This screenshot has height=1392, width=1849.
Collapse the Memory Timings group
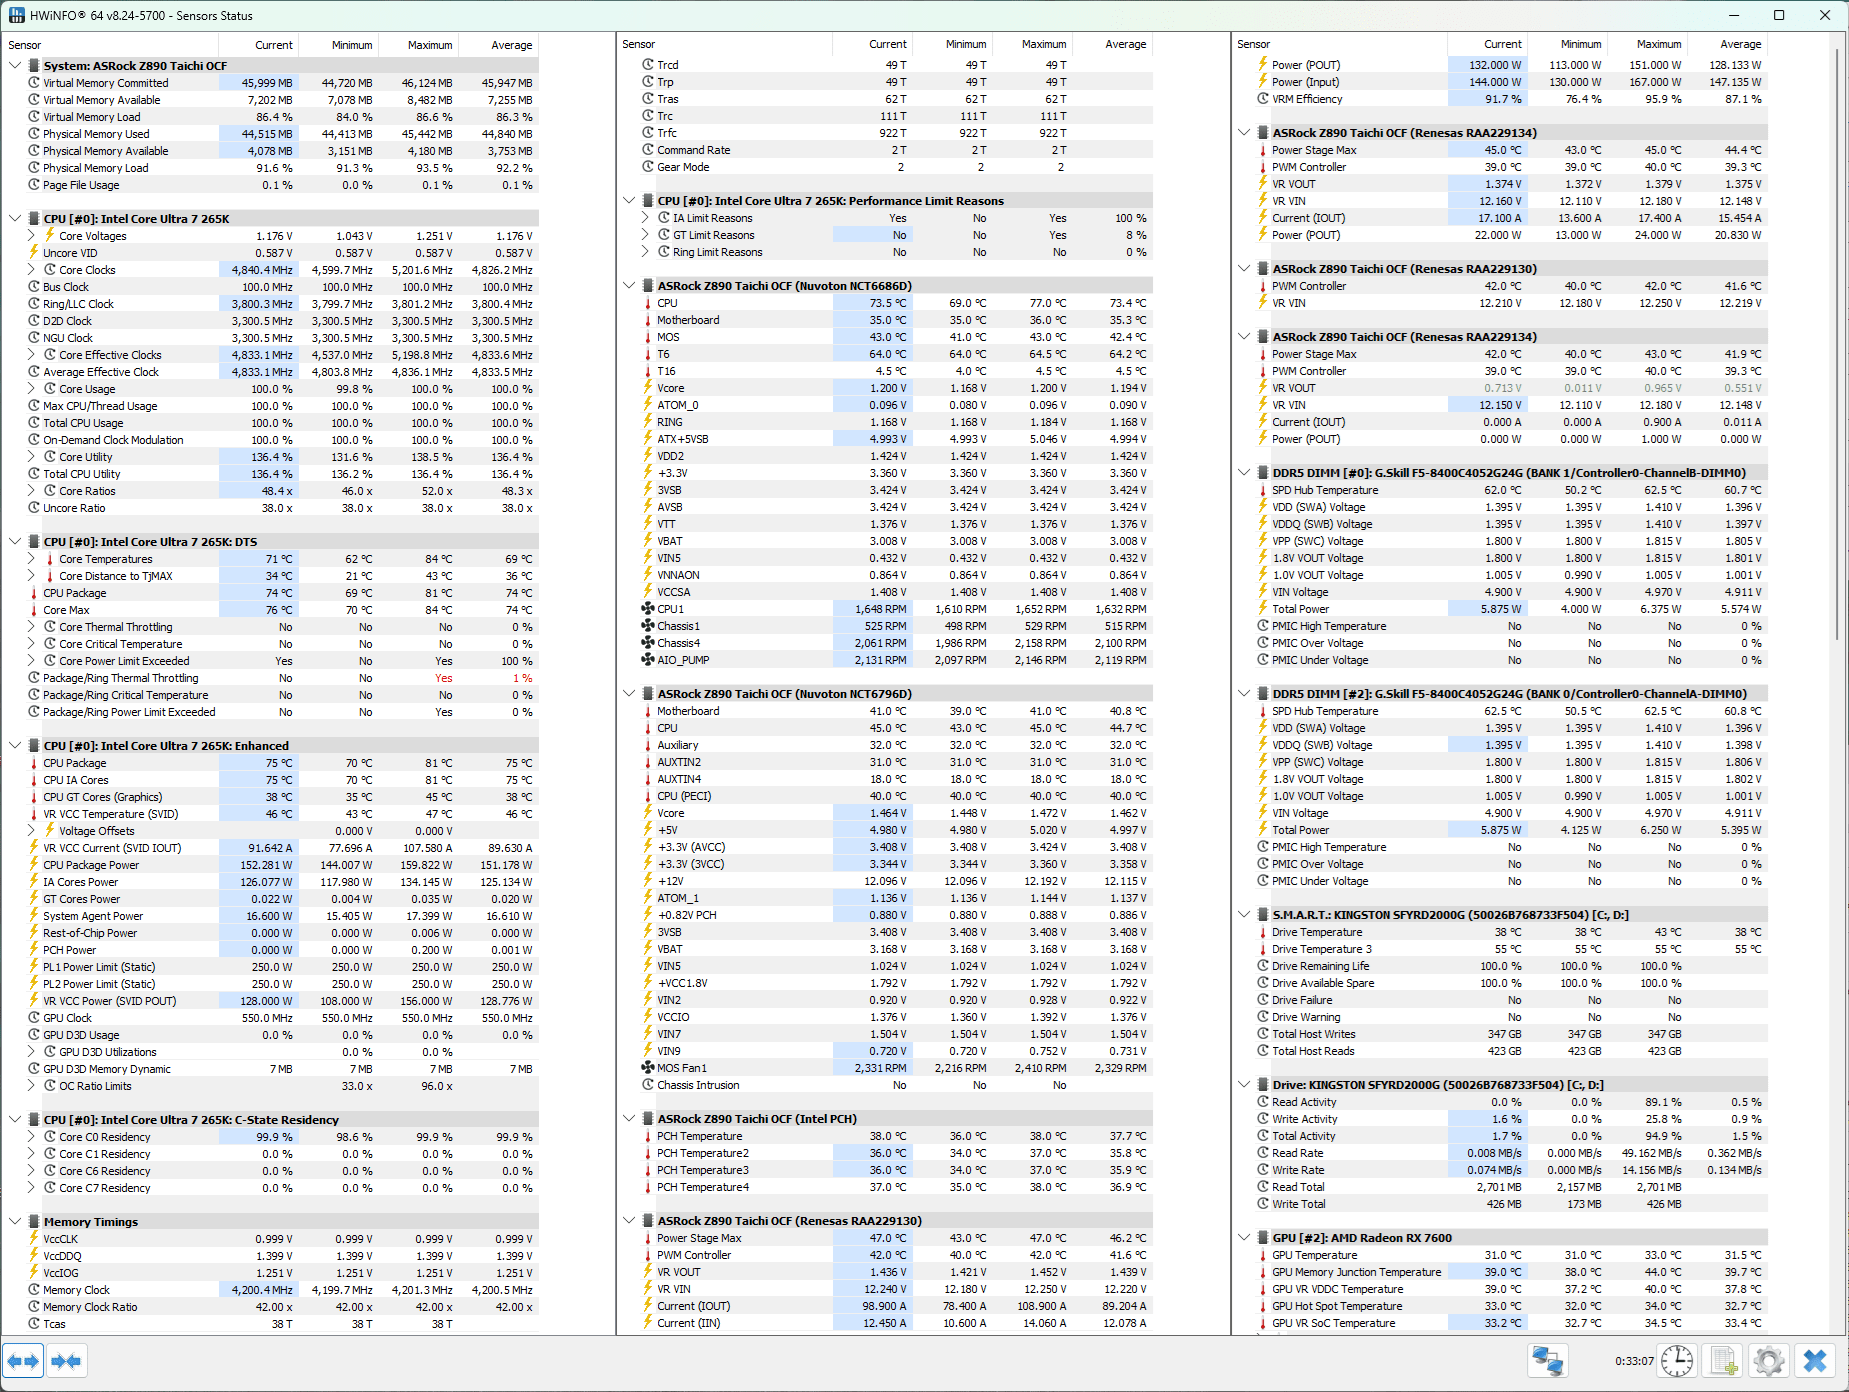coord(15,1222)
